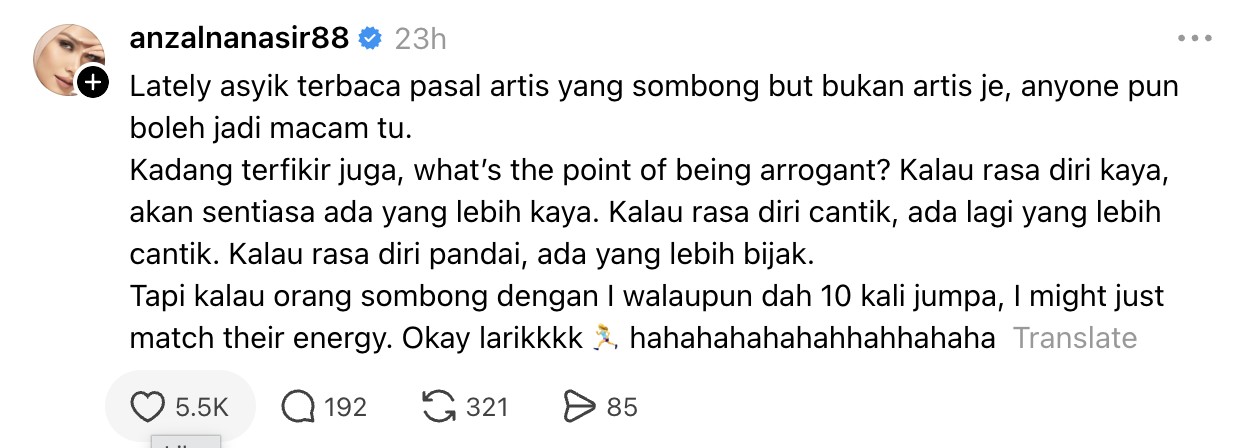Click the line starting "Lately asyik terbaca"
Image resolution: width=1250 pixels, height=448 pixels.
point(654,87)
